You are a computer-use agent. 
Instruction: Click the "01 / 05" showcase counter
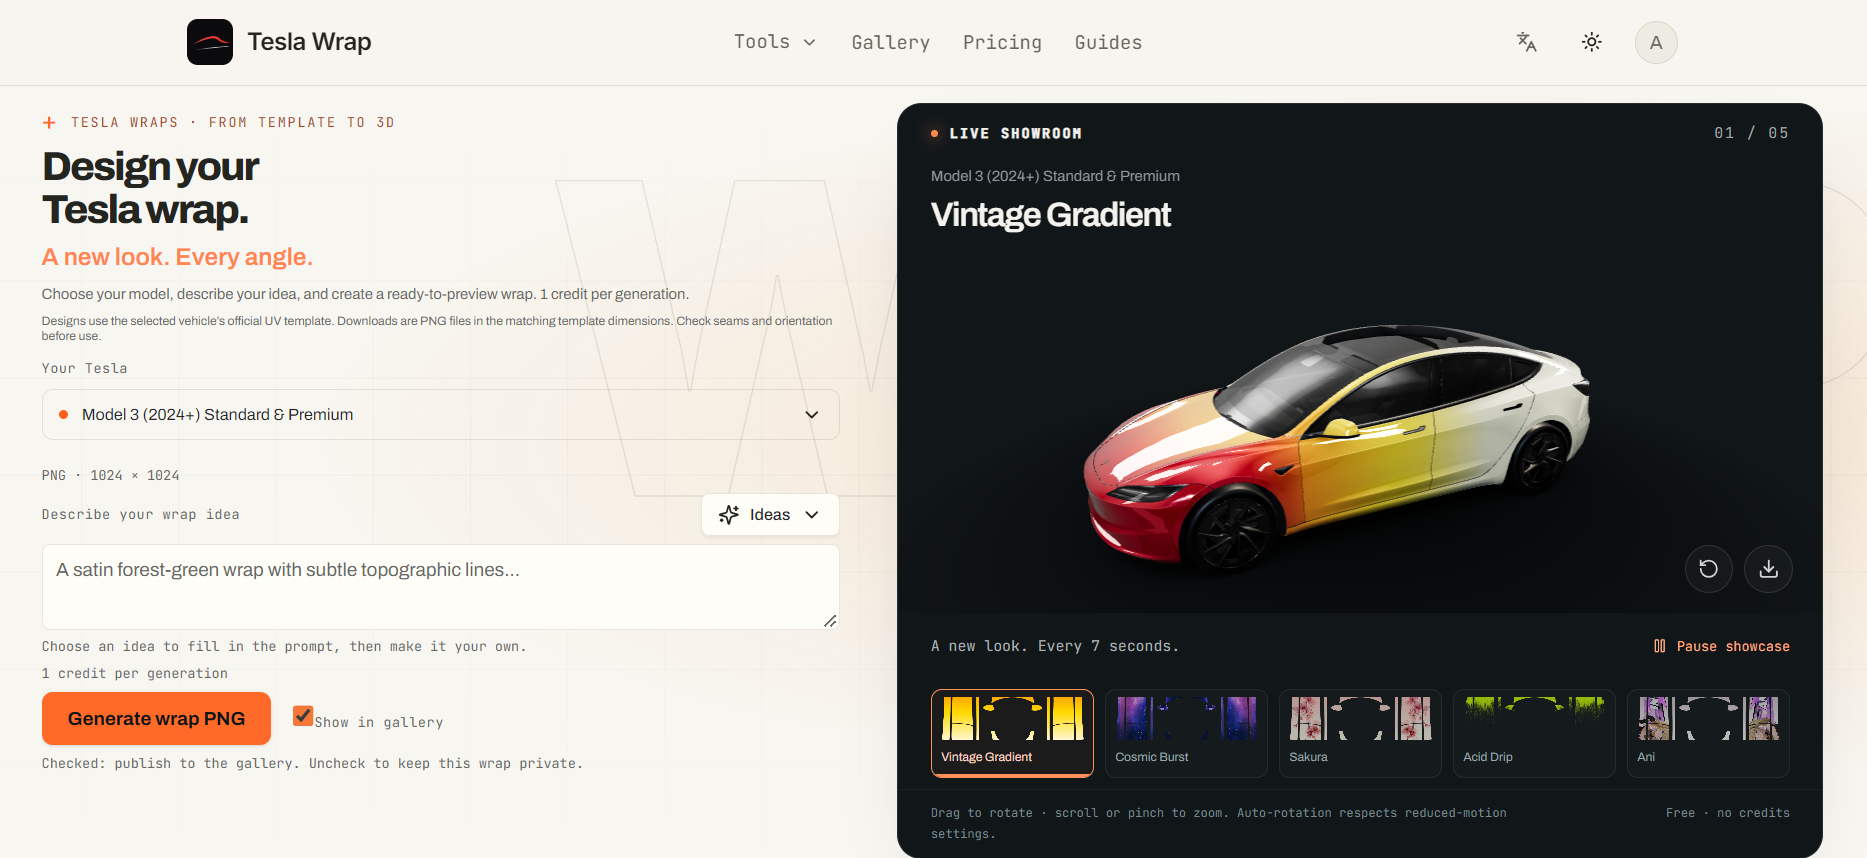pos(1751,133)
